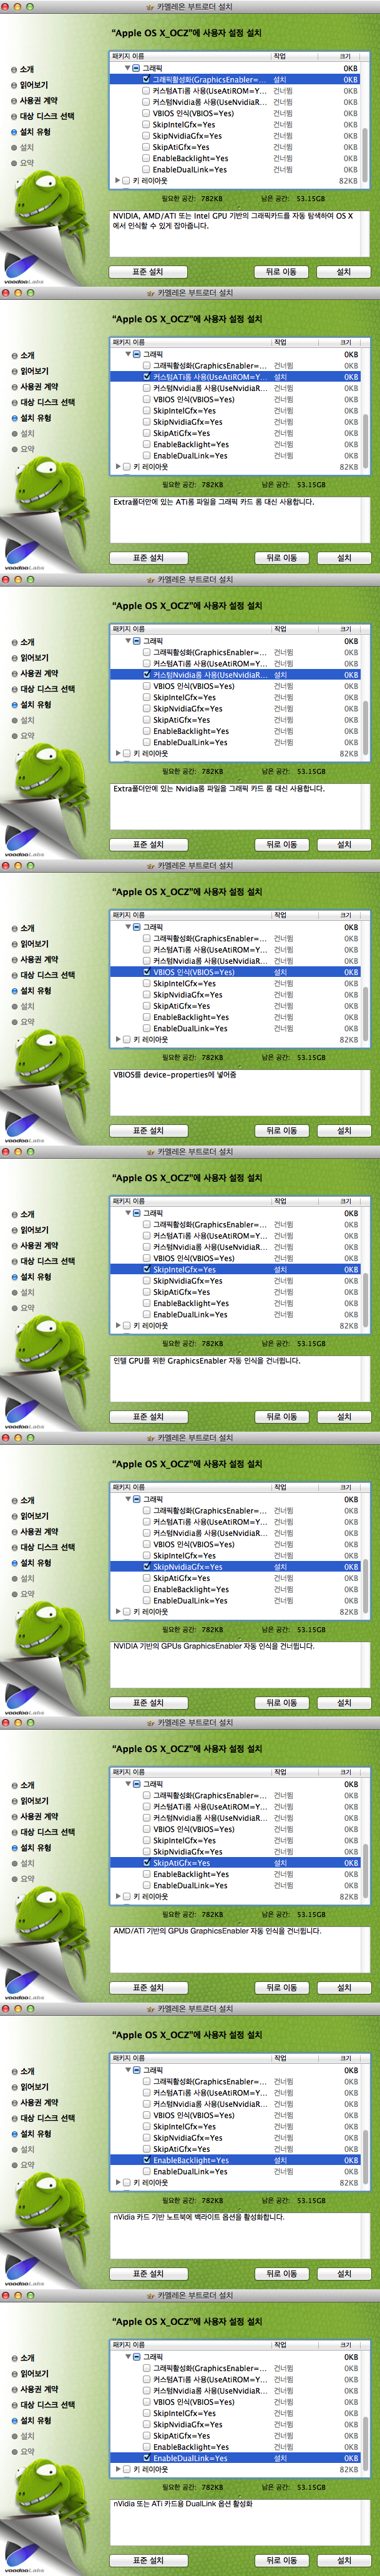380x2576 pixels.
Task: Uncheck the checked SkipIntelGfx option
Action: [146, 1269]
